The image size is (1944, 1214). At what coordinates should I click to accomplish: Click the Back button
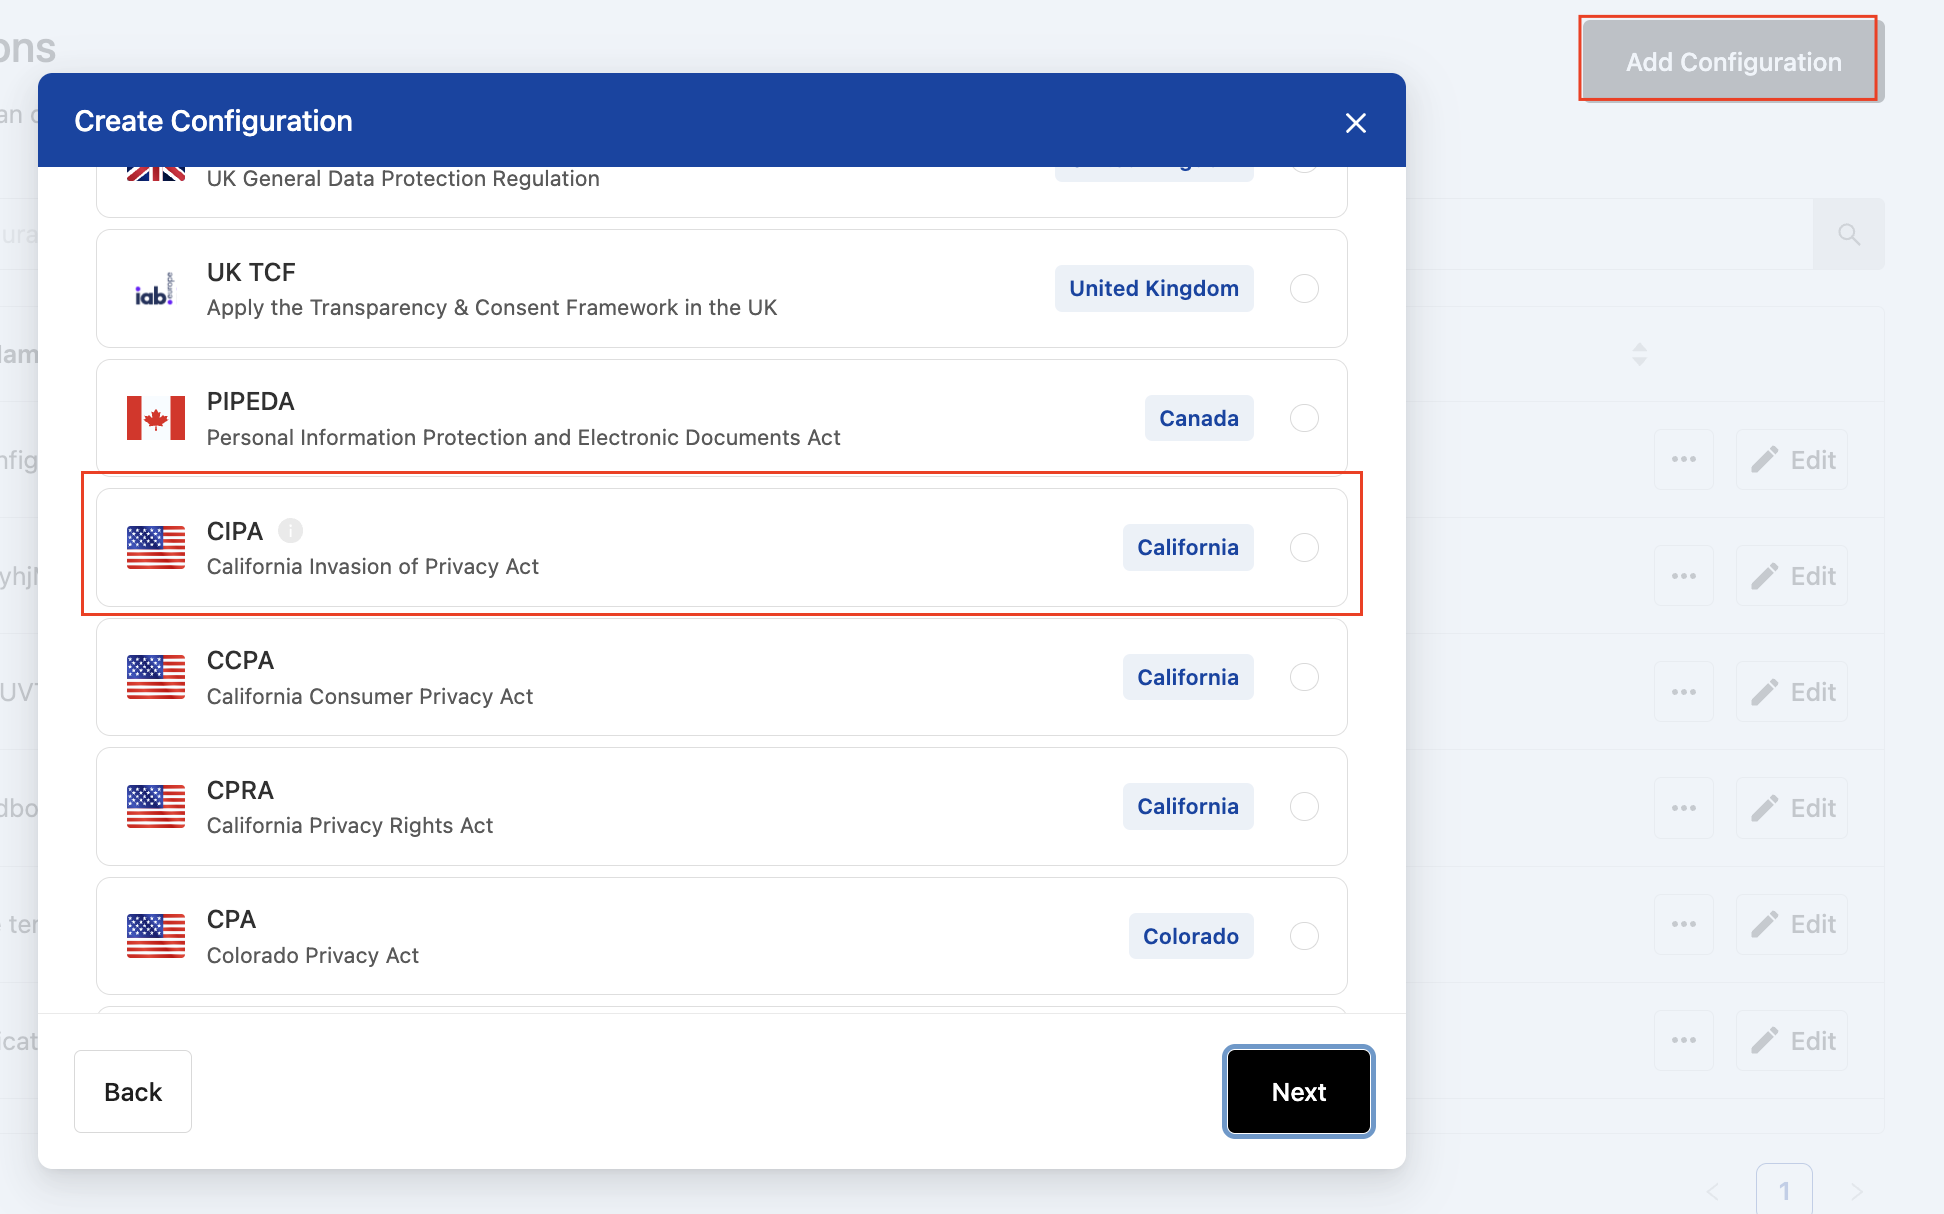[x=133, y=1092]
